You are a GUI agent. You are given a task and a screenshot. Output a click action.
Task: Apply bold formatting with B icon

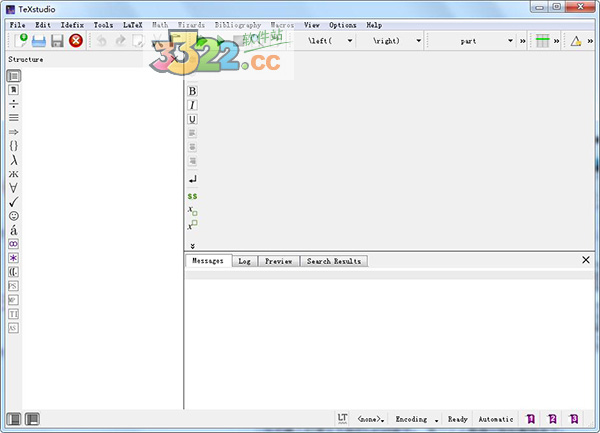pos(192,91)
